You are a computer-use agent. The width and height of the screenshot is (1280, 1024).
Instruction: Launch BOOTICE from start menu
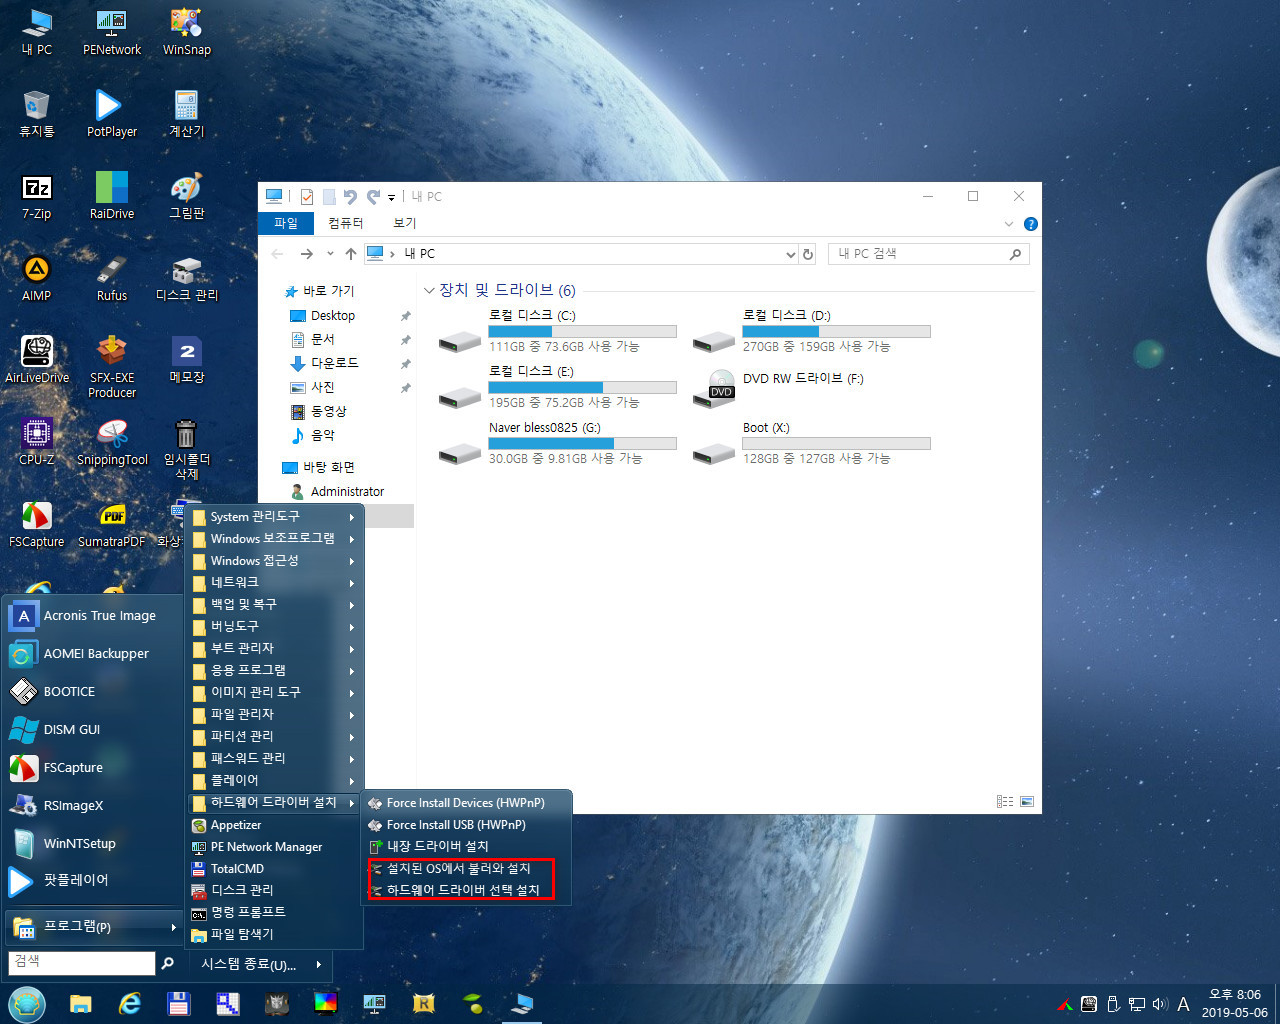coord(92,692)
